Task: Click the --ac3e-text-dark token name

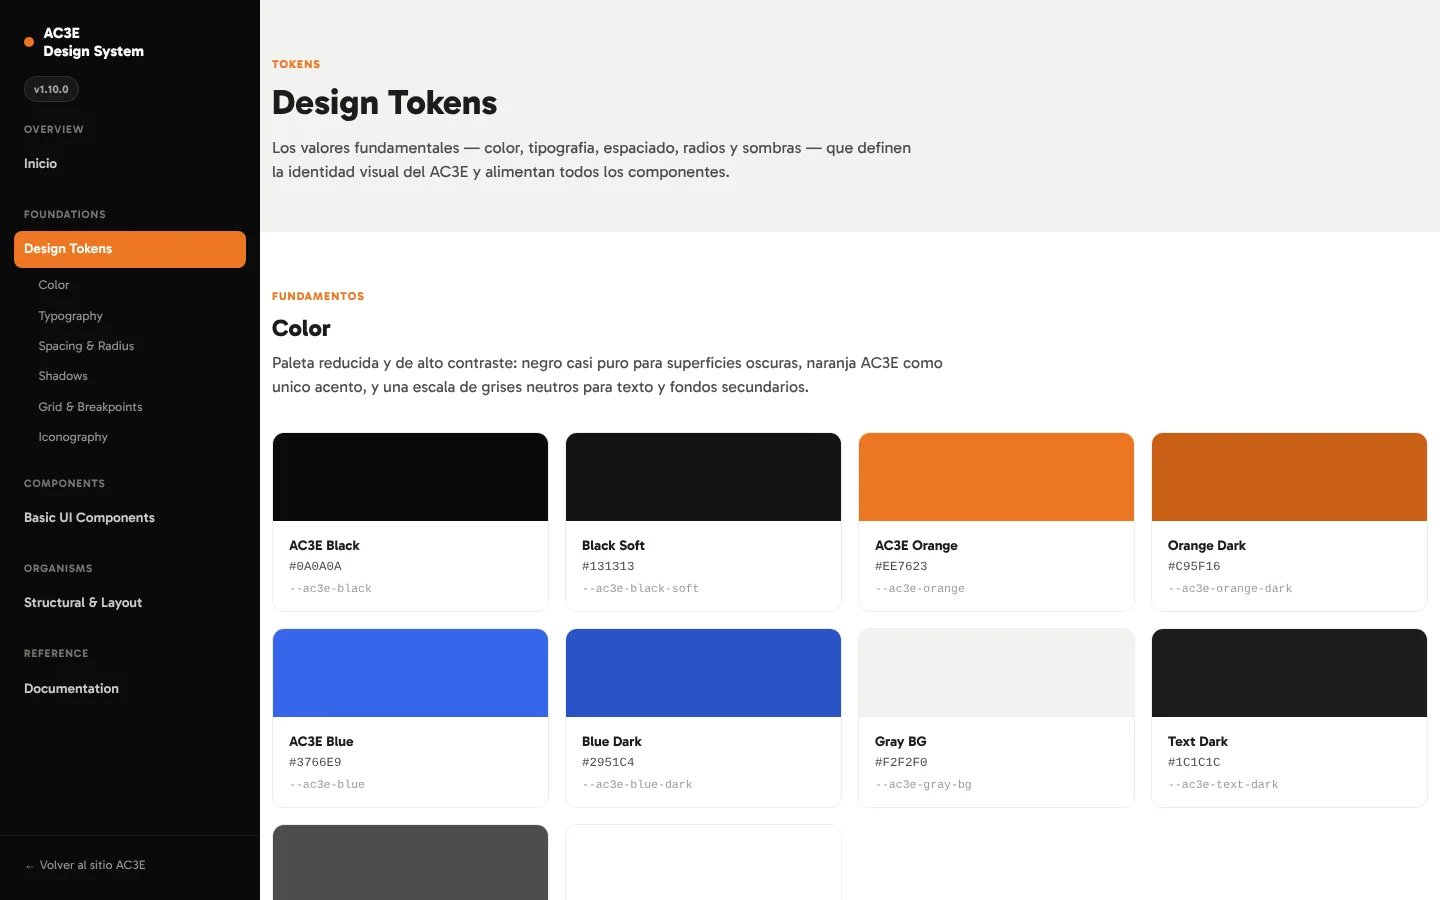Action: coord(1223,784)
